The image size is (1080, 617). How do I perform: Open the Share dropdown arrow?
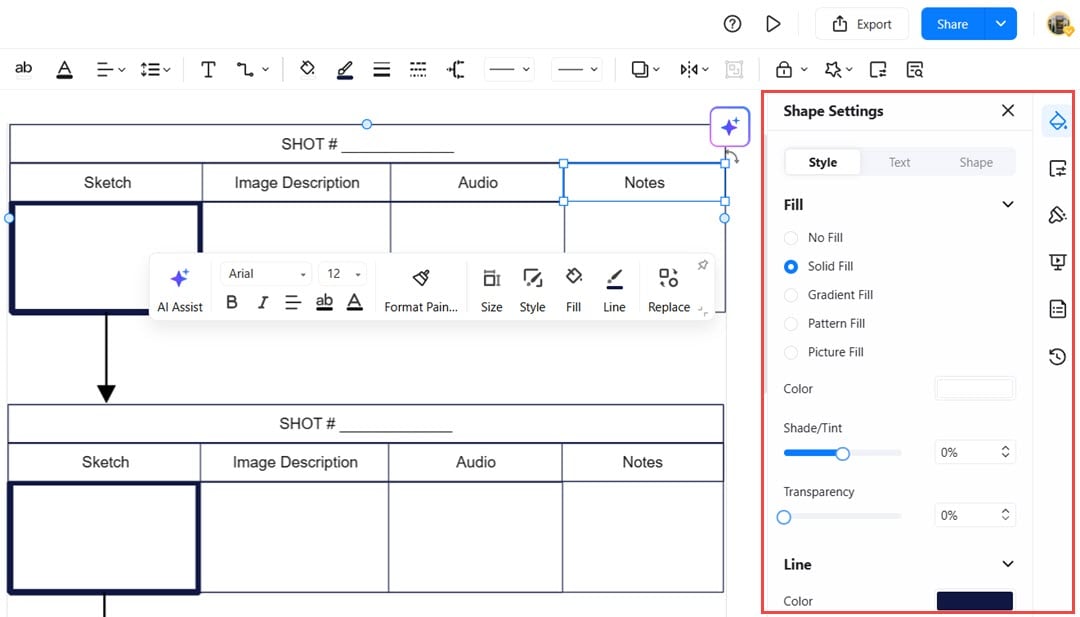click(1001, 24)
